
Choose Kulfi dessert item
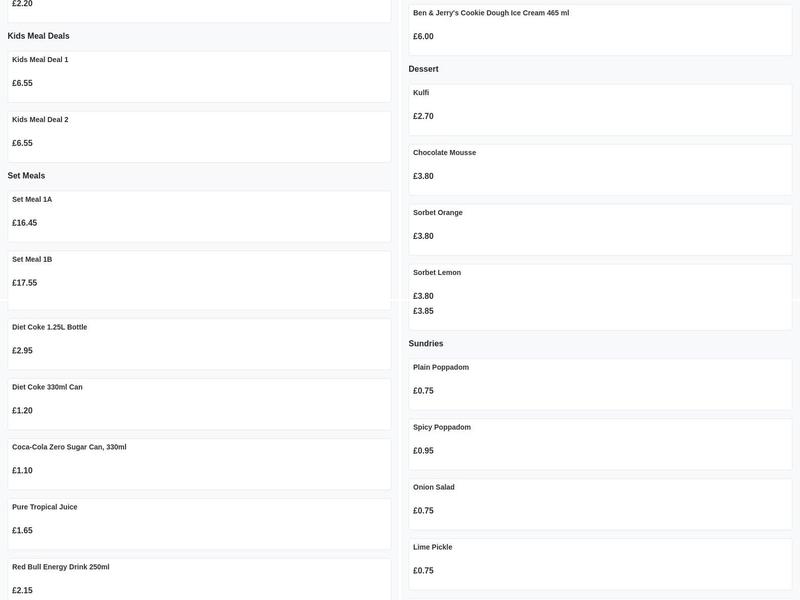(600, 109)
